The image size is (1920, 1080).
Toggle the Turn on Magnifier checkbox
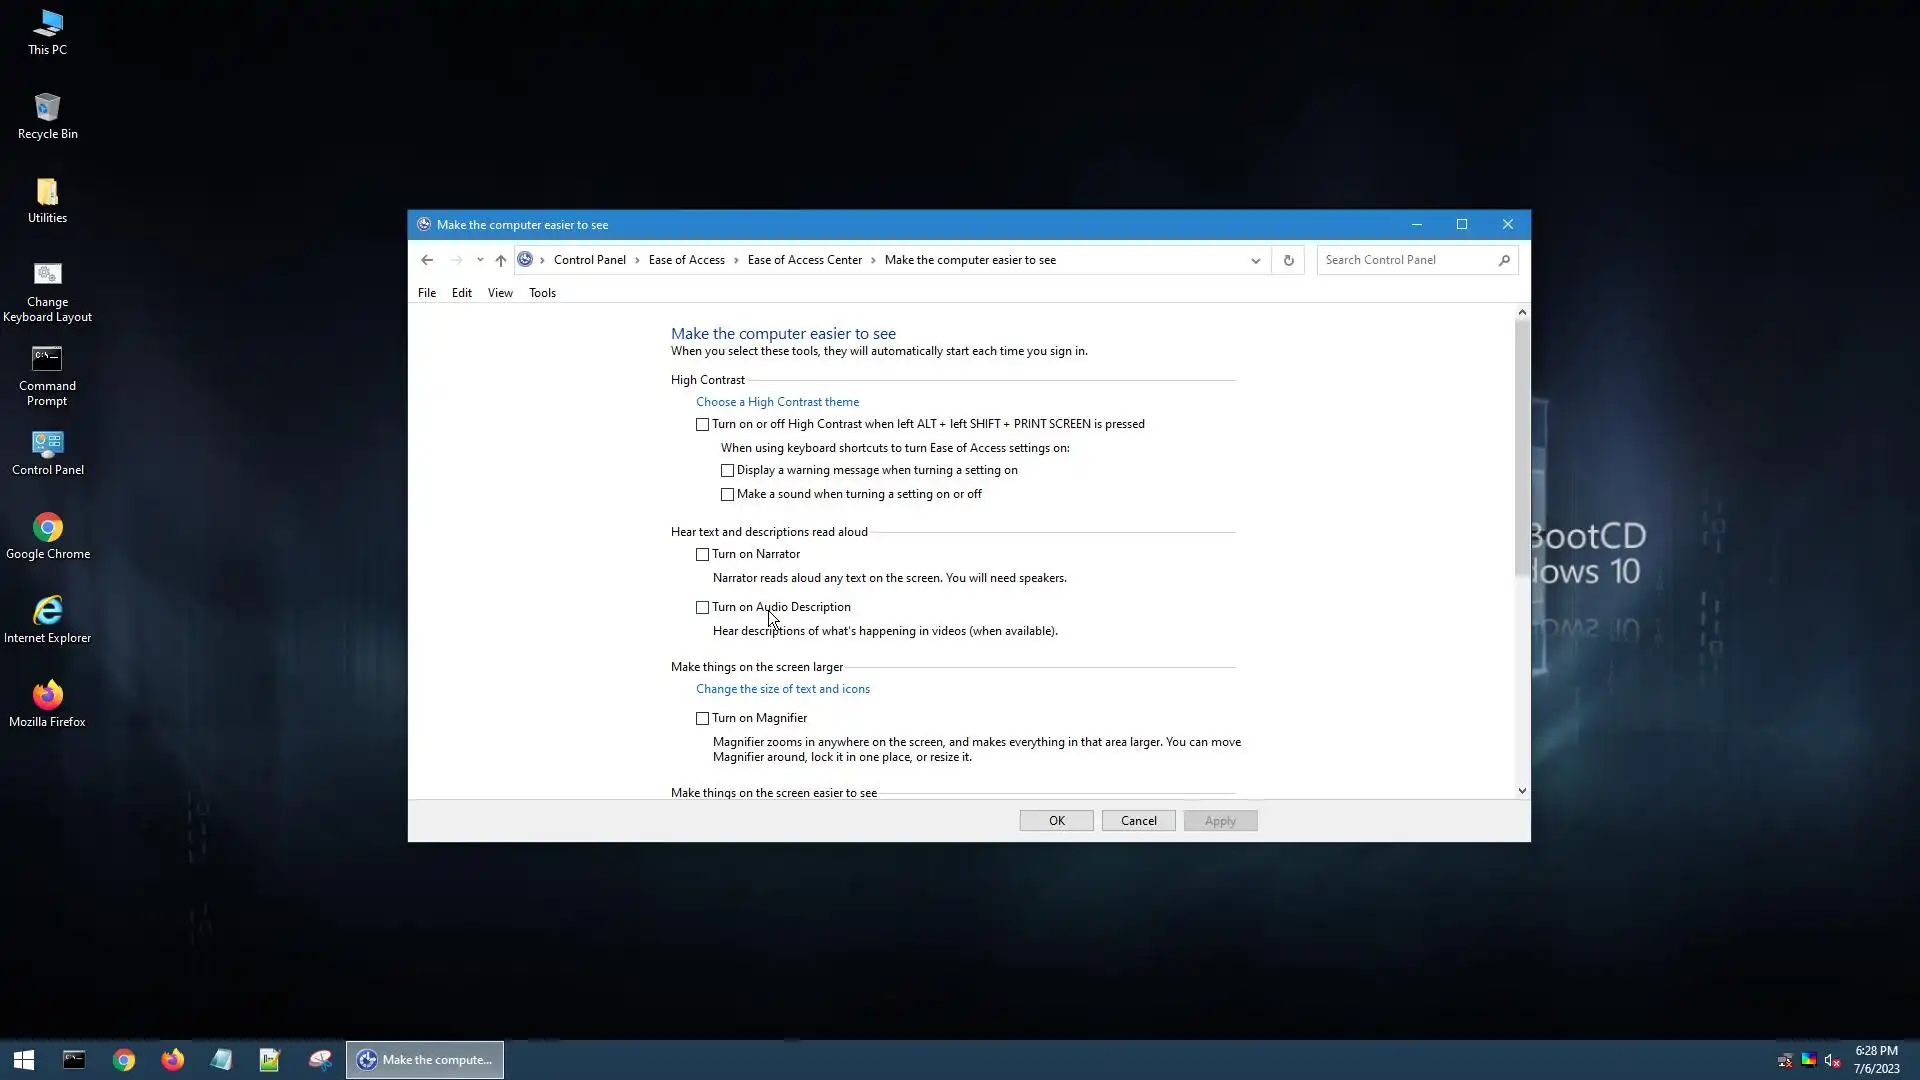[703, 719]
